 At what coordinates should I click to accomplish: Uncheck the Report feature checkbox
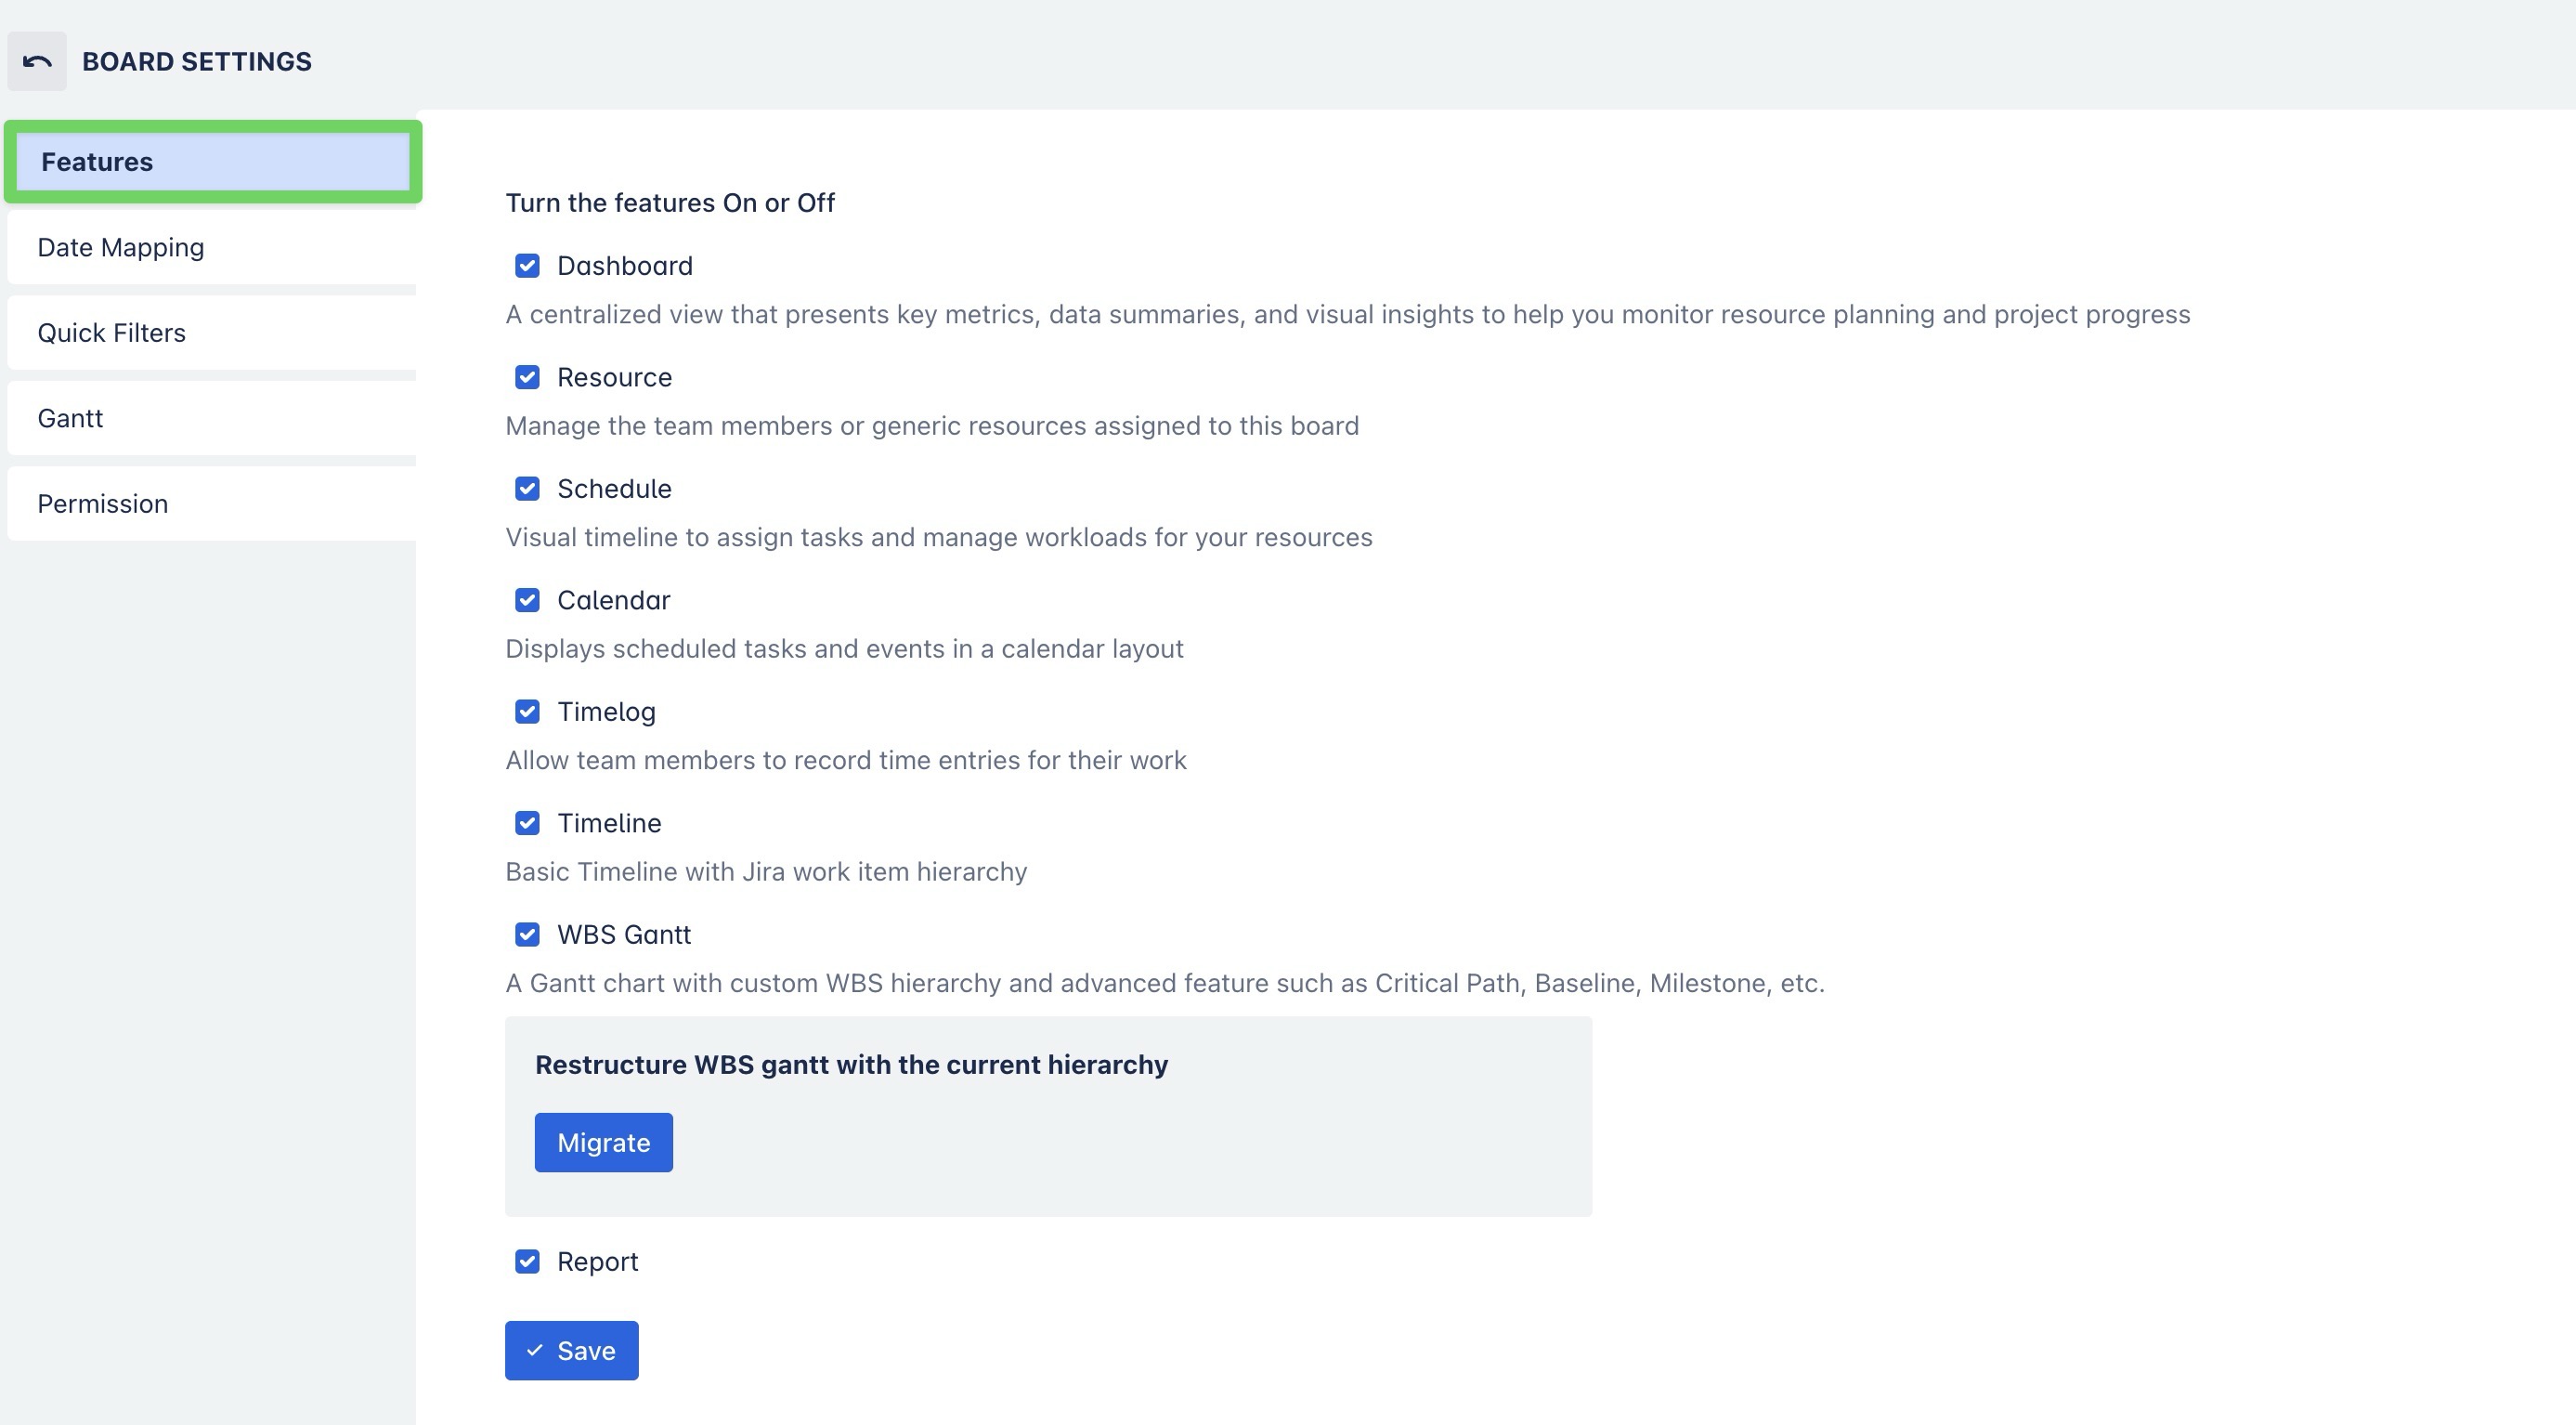click(x=527, y=1262)
